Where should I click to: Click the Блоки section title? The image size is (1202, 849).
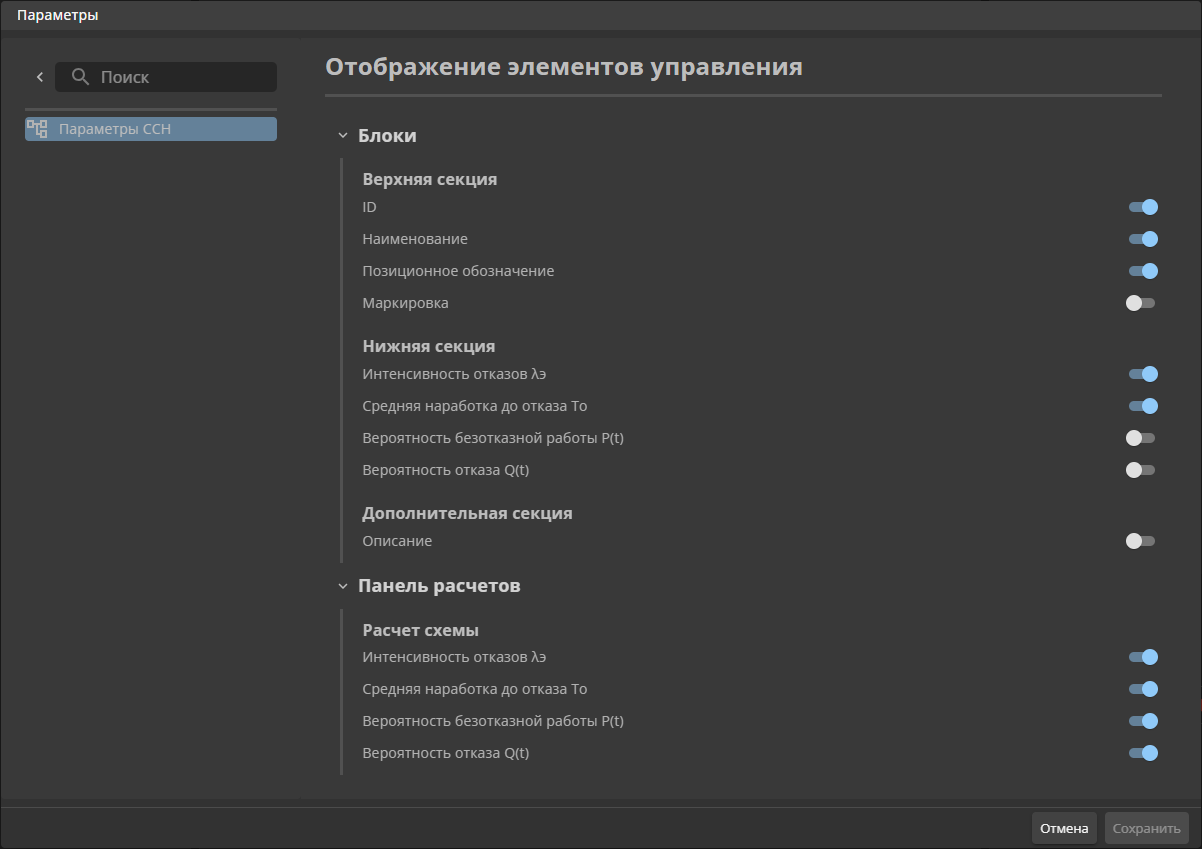point(387,135)
